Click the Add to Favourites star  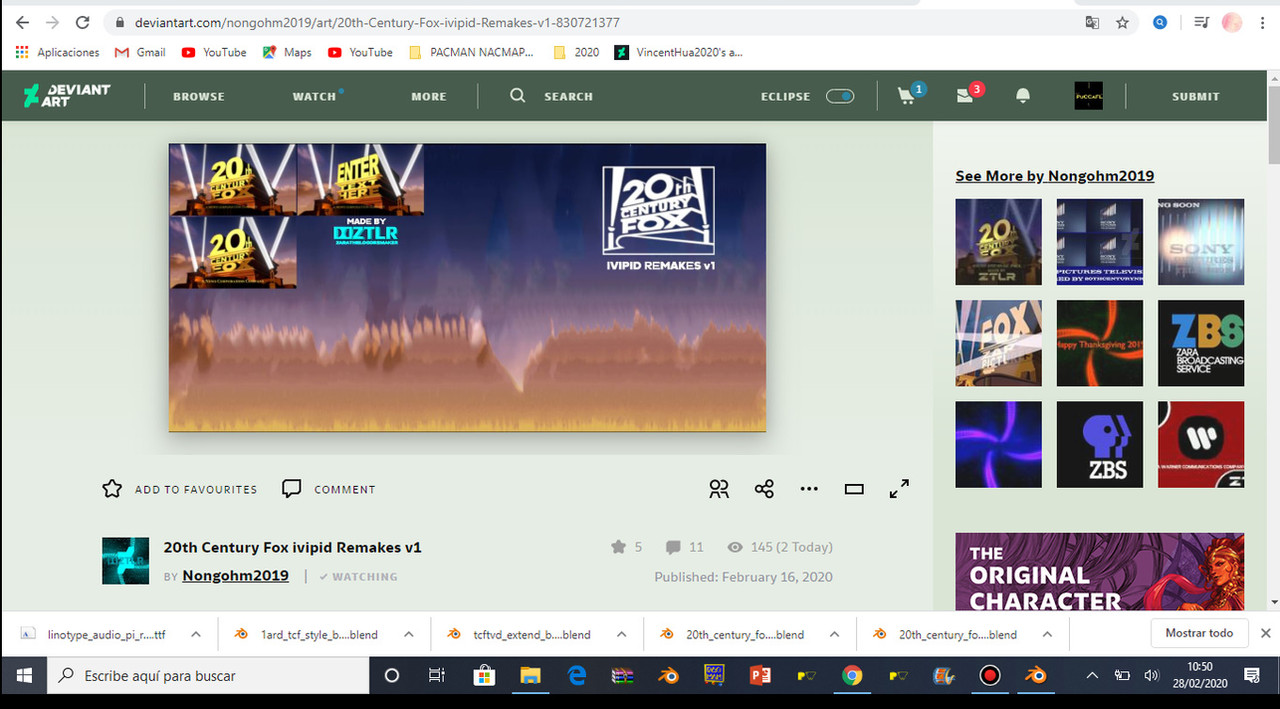[112, 489]
